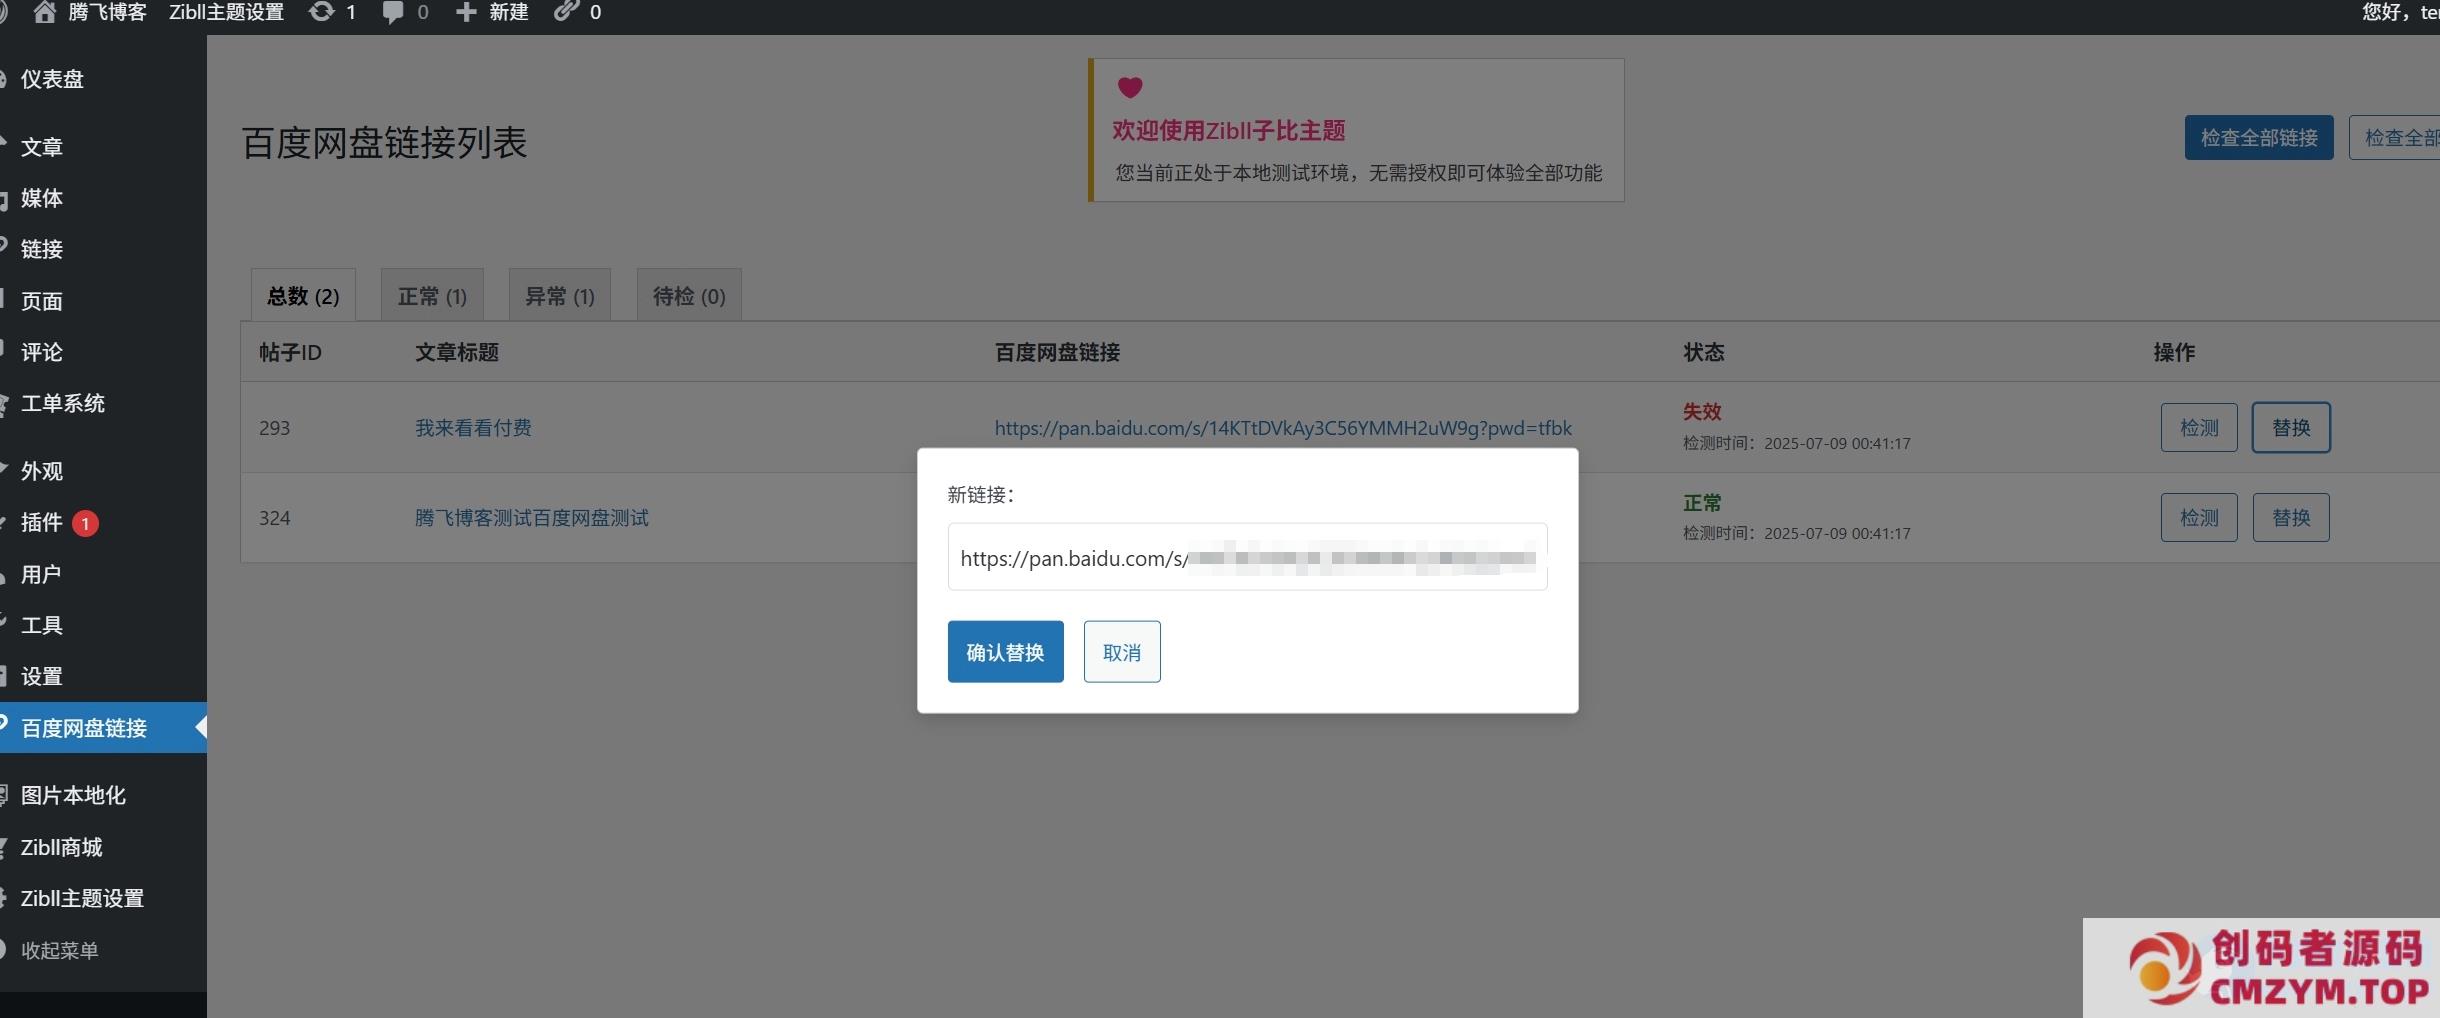
Task: Open the comments bubble icon in admin bar
Action: point(393,12)
